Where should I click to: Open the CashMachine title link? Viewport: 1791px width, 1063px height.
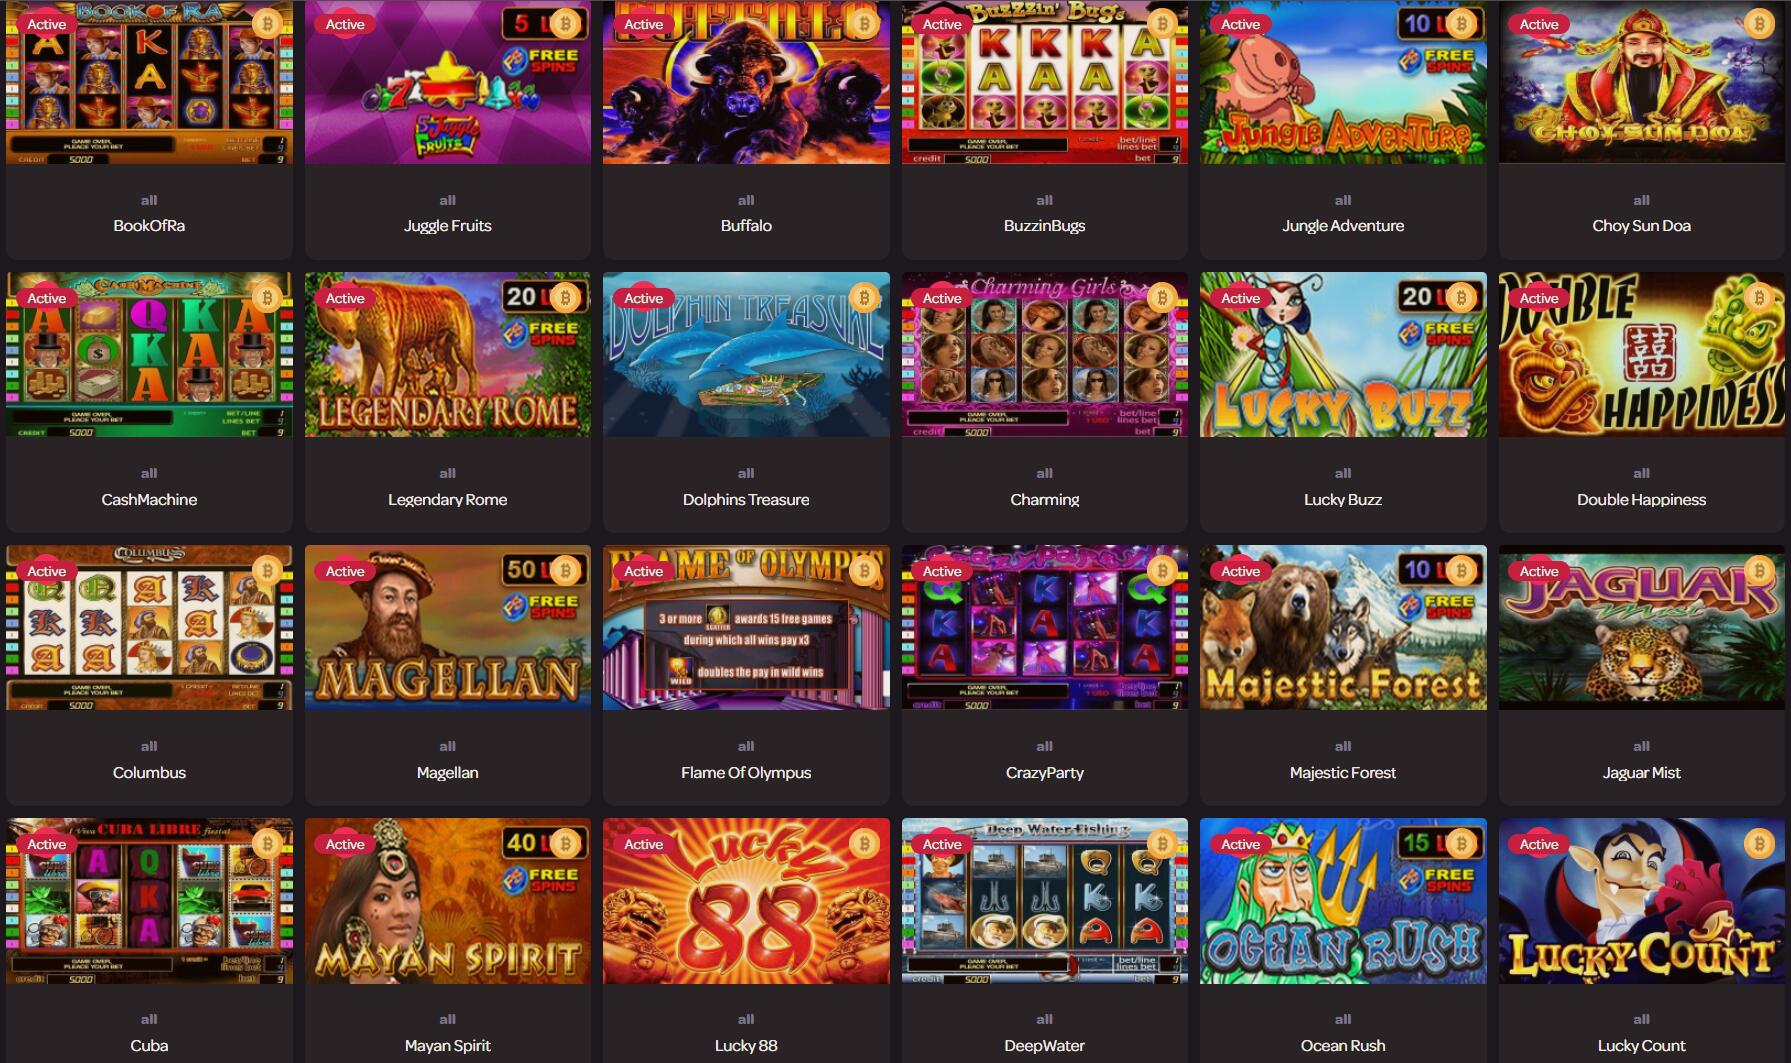[x=149, y=499]
